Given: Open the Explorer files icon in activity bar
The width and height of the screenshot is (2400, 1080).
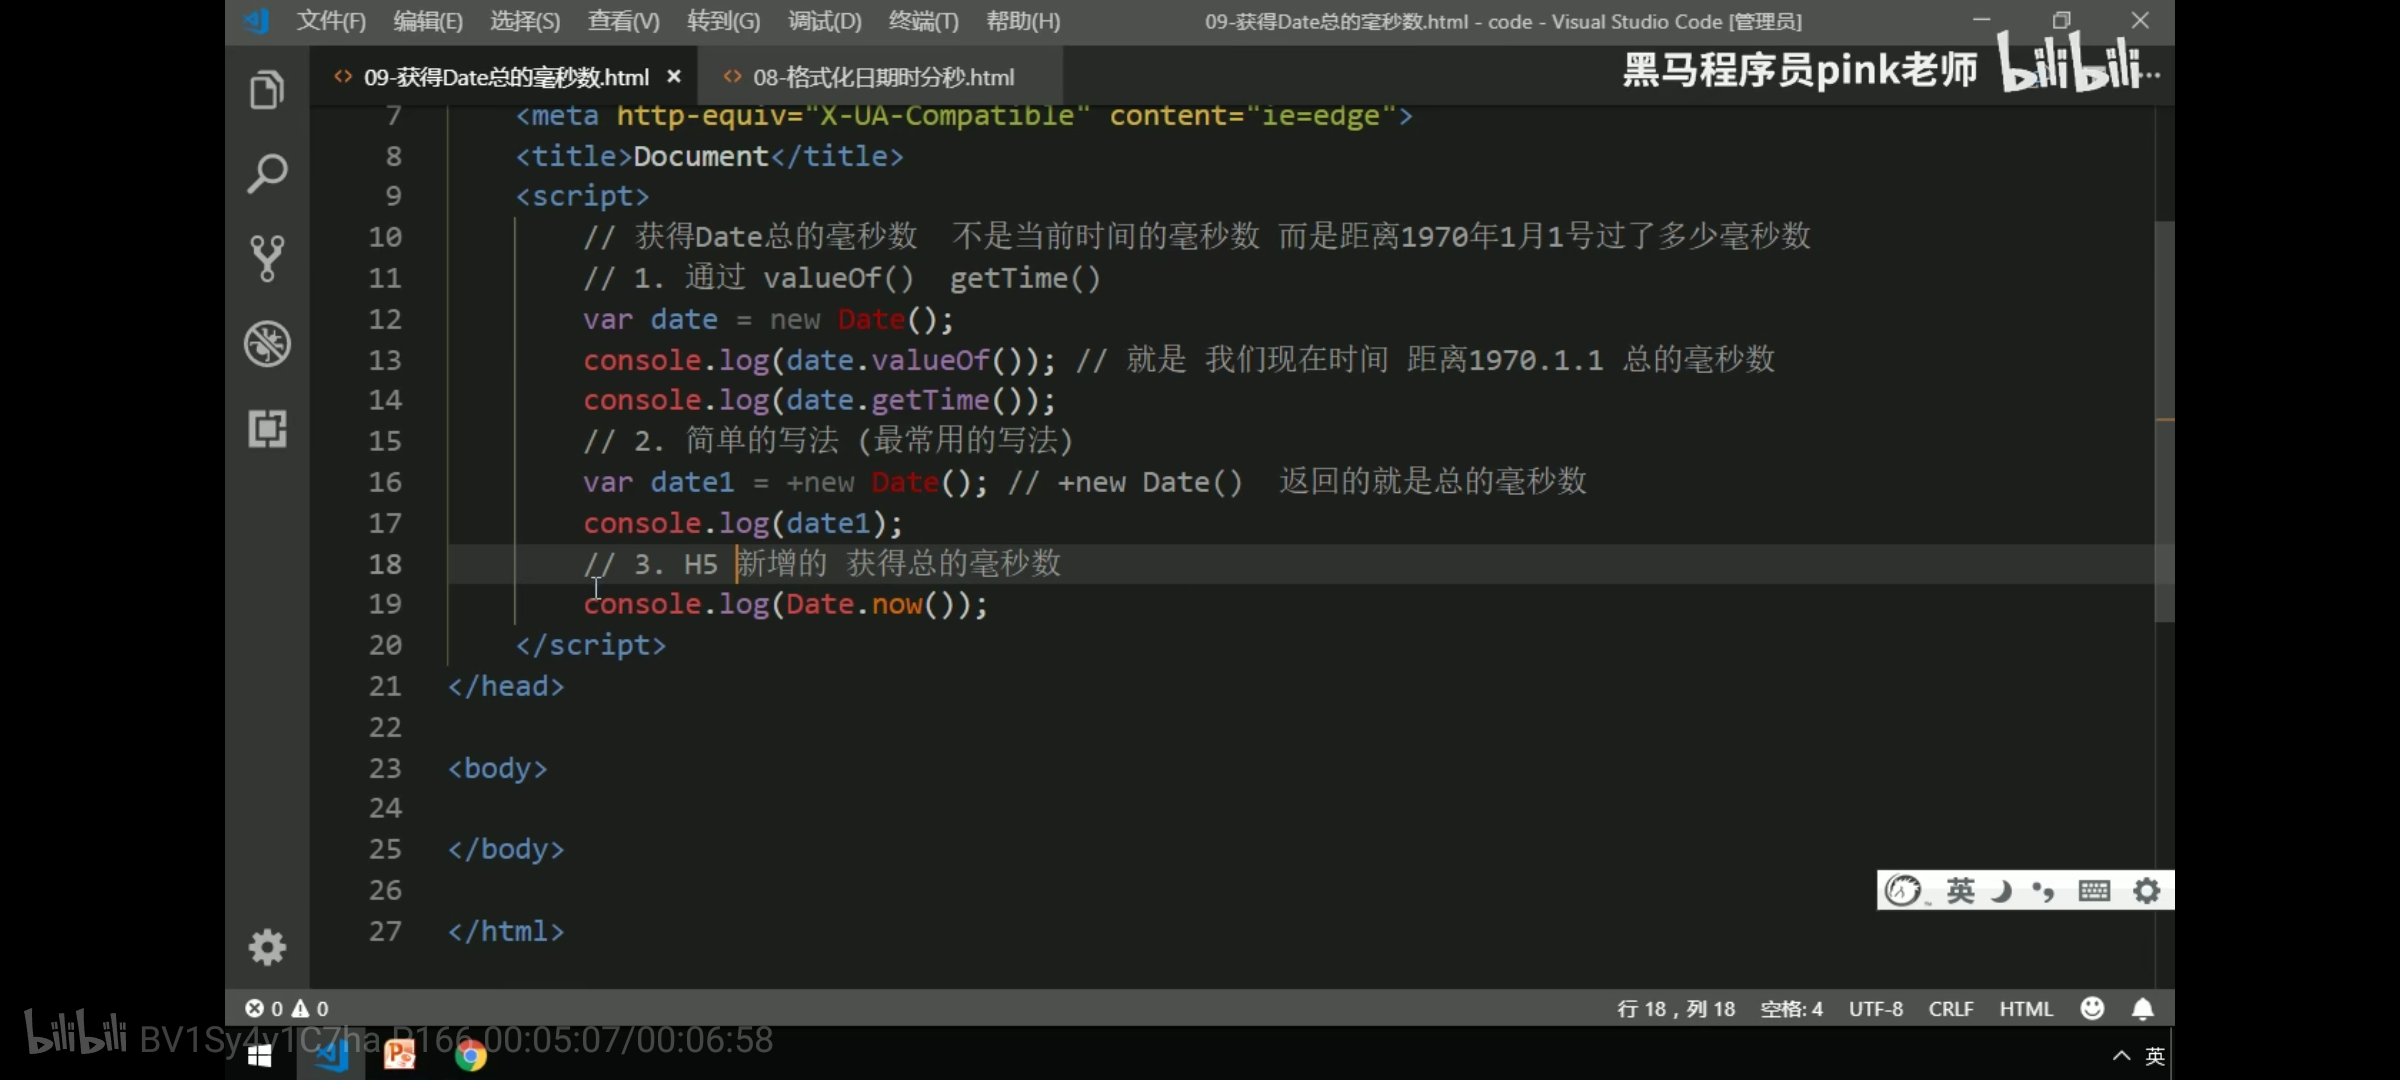Looking at the screenshot, I should (x=267, y=91).
